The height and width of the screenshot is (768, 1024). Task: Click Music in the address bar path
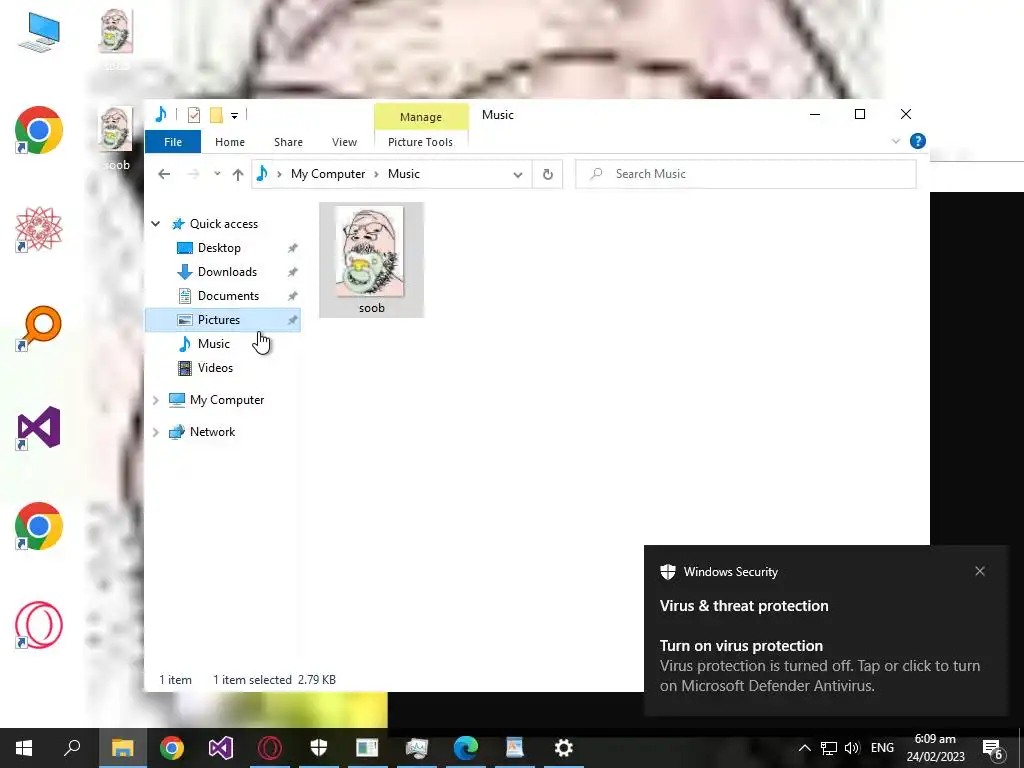coord(404,174)
